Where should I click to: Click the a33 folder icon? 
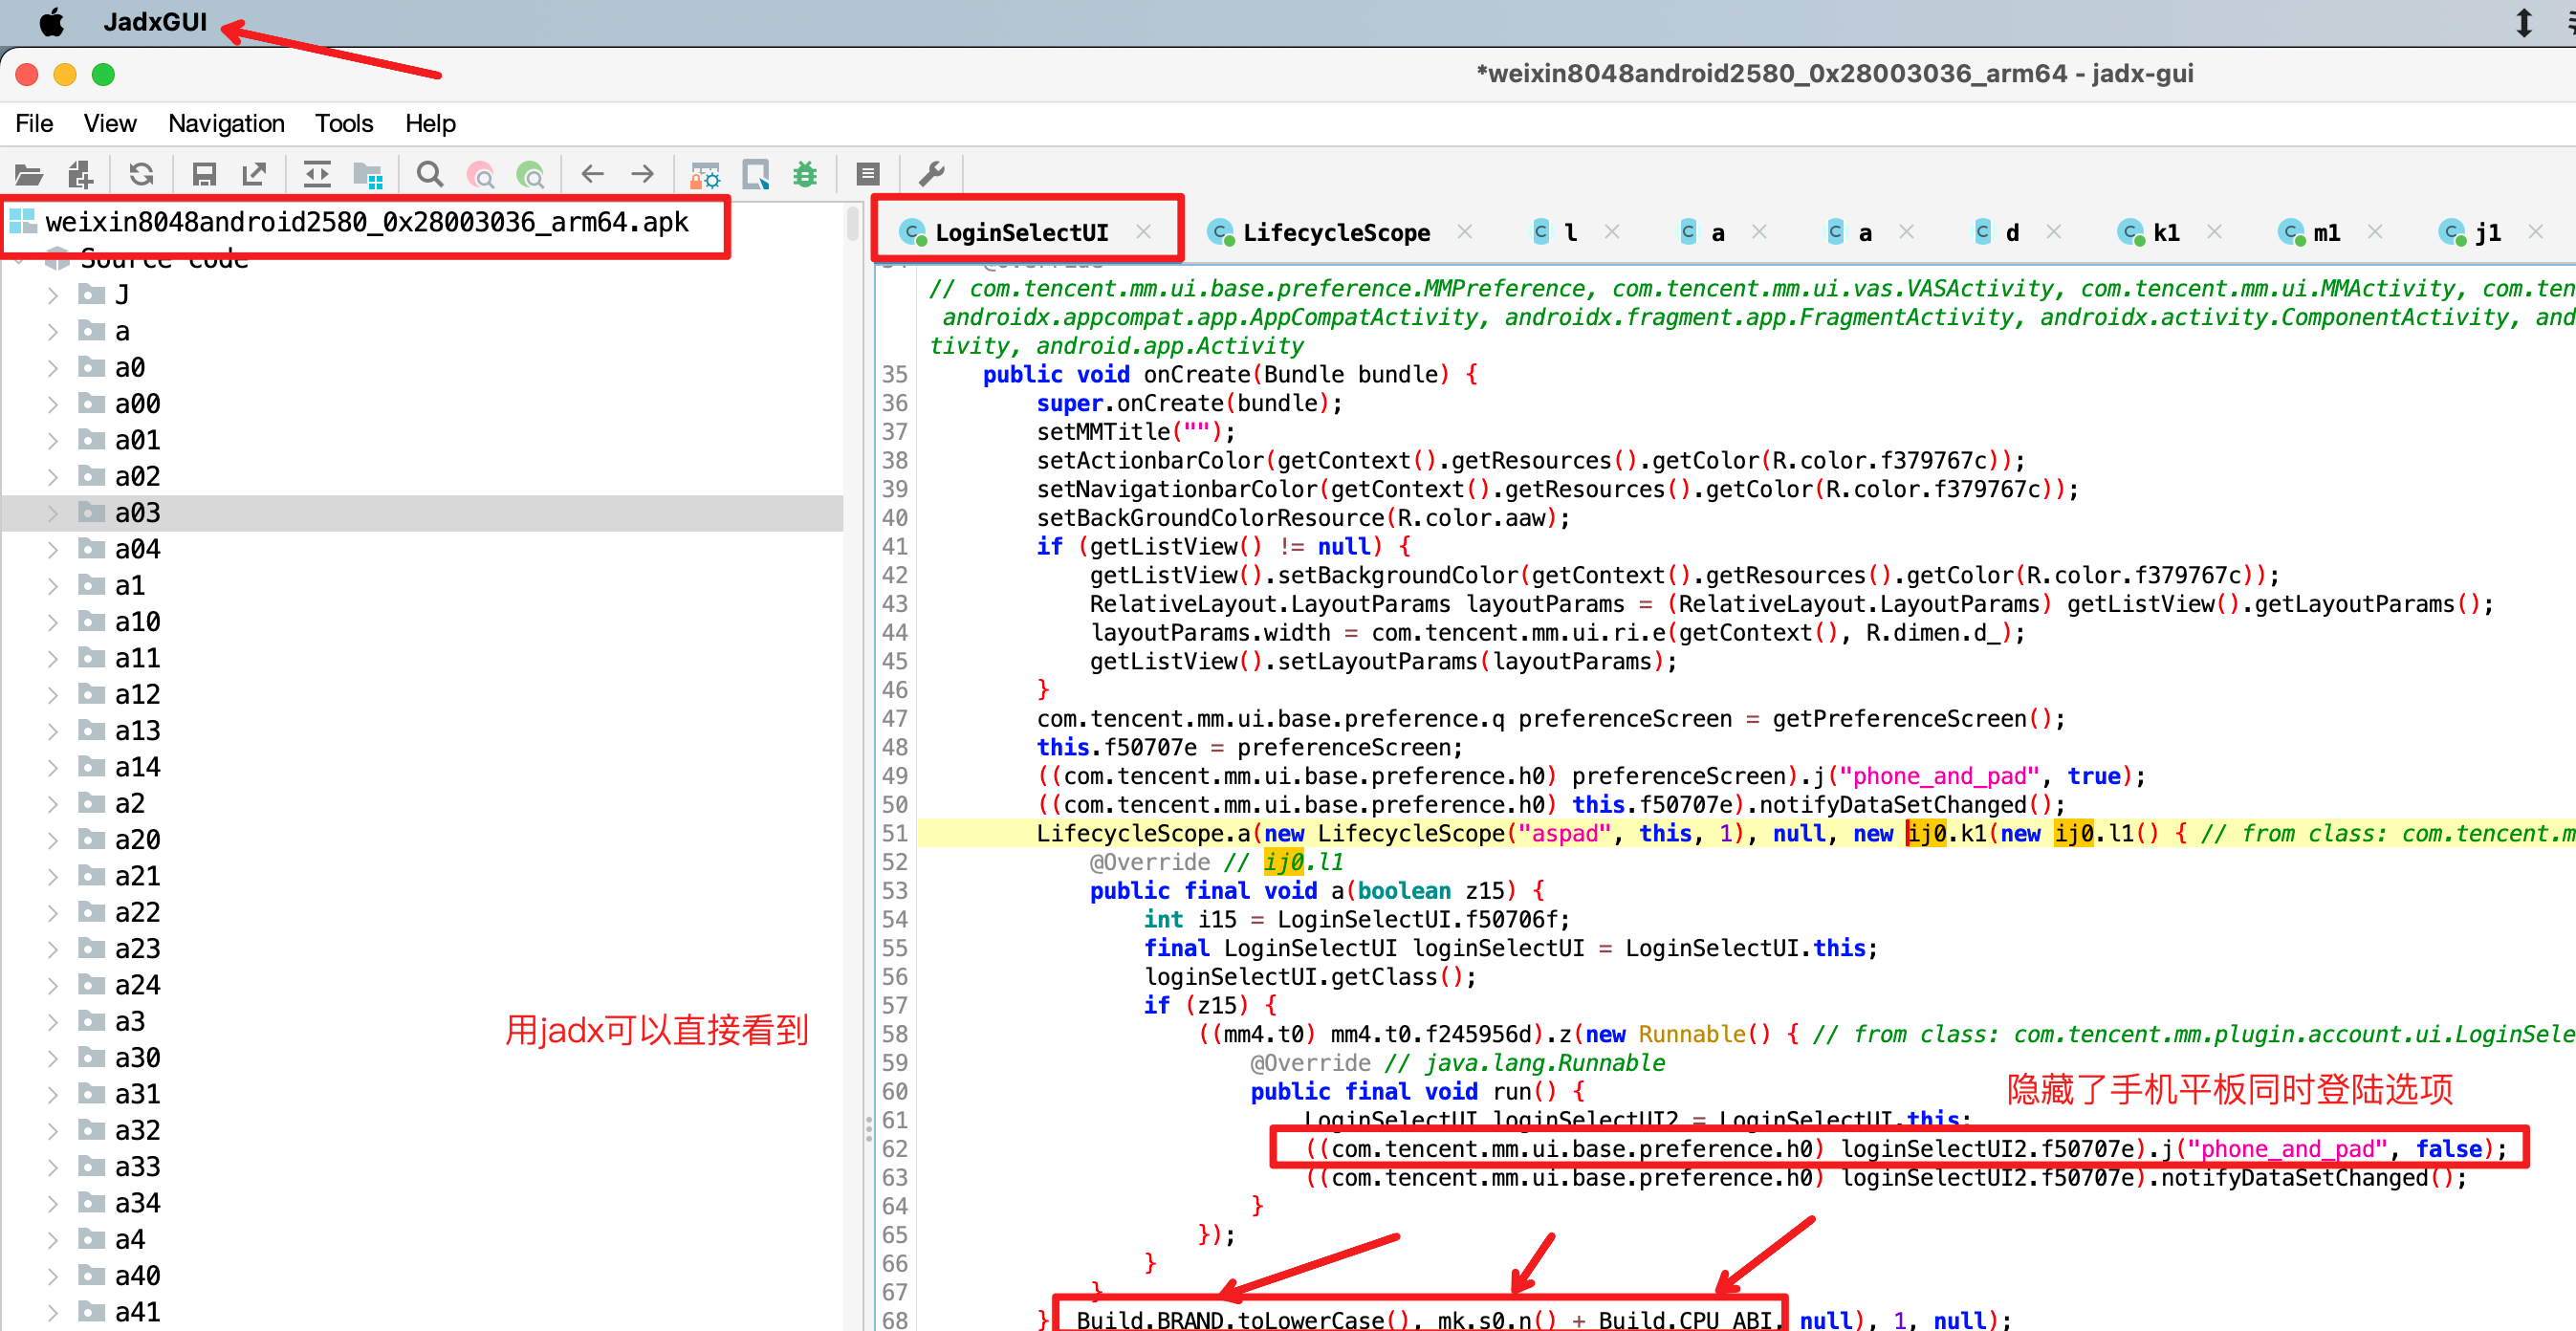(92, 1167)
